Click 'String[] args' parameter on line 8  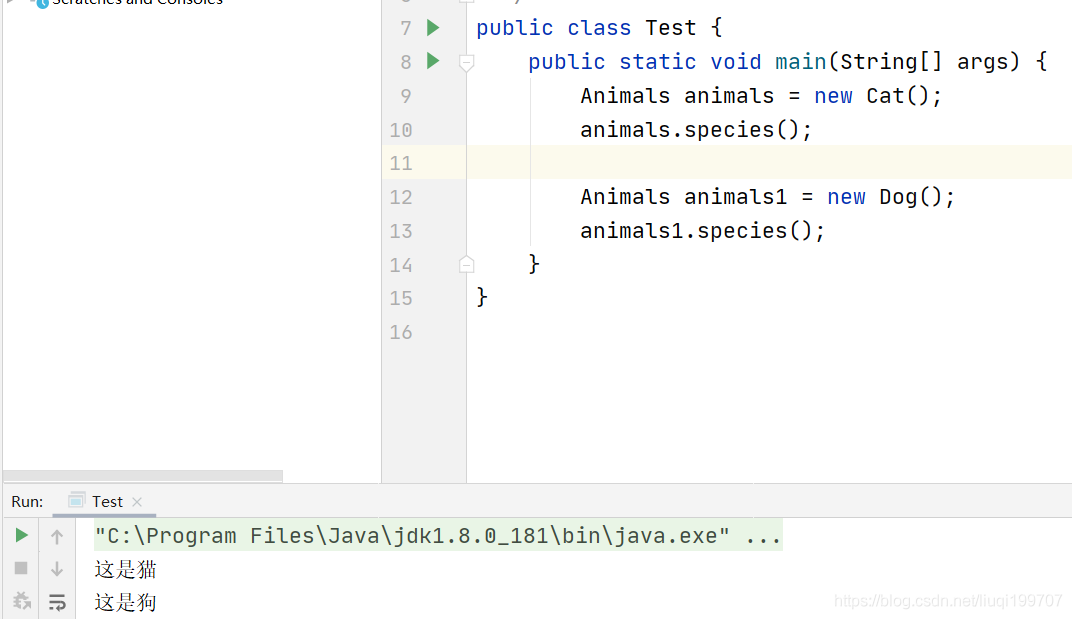924,62
